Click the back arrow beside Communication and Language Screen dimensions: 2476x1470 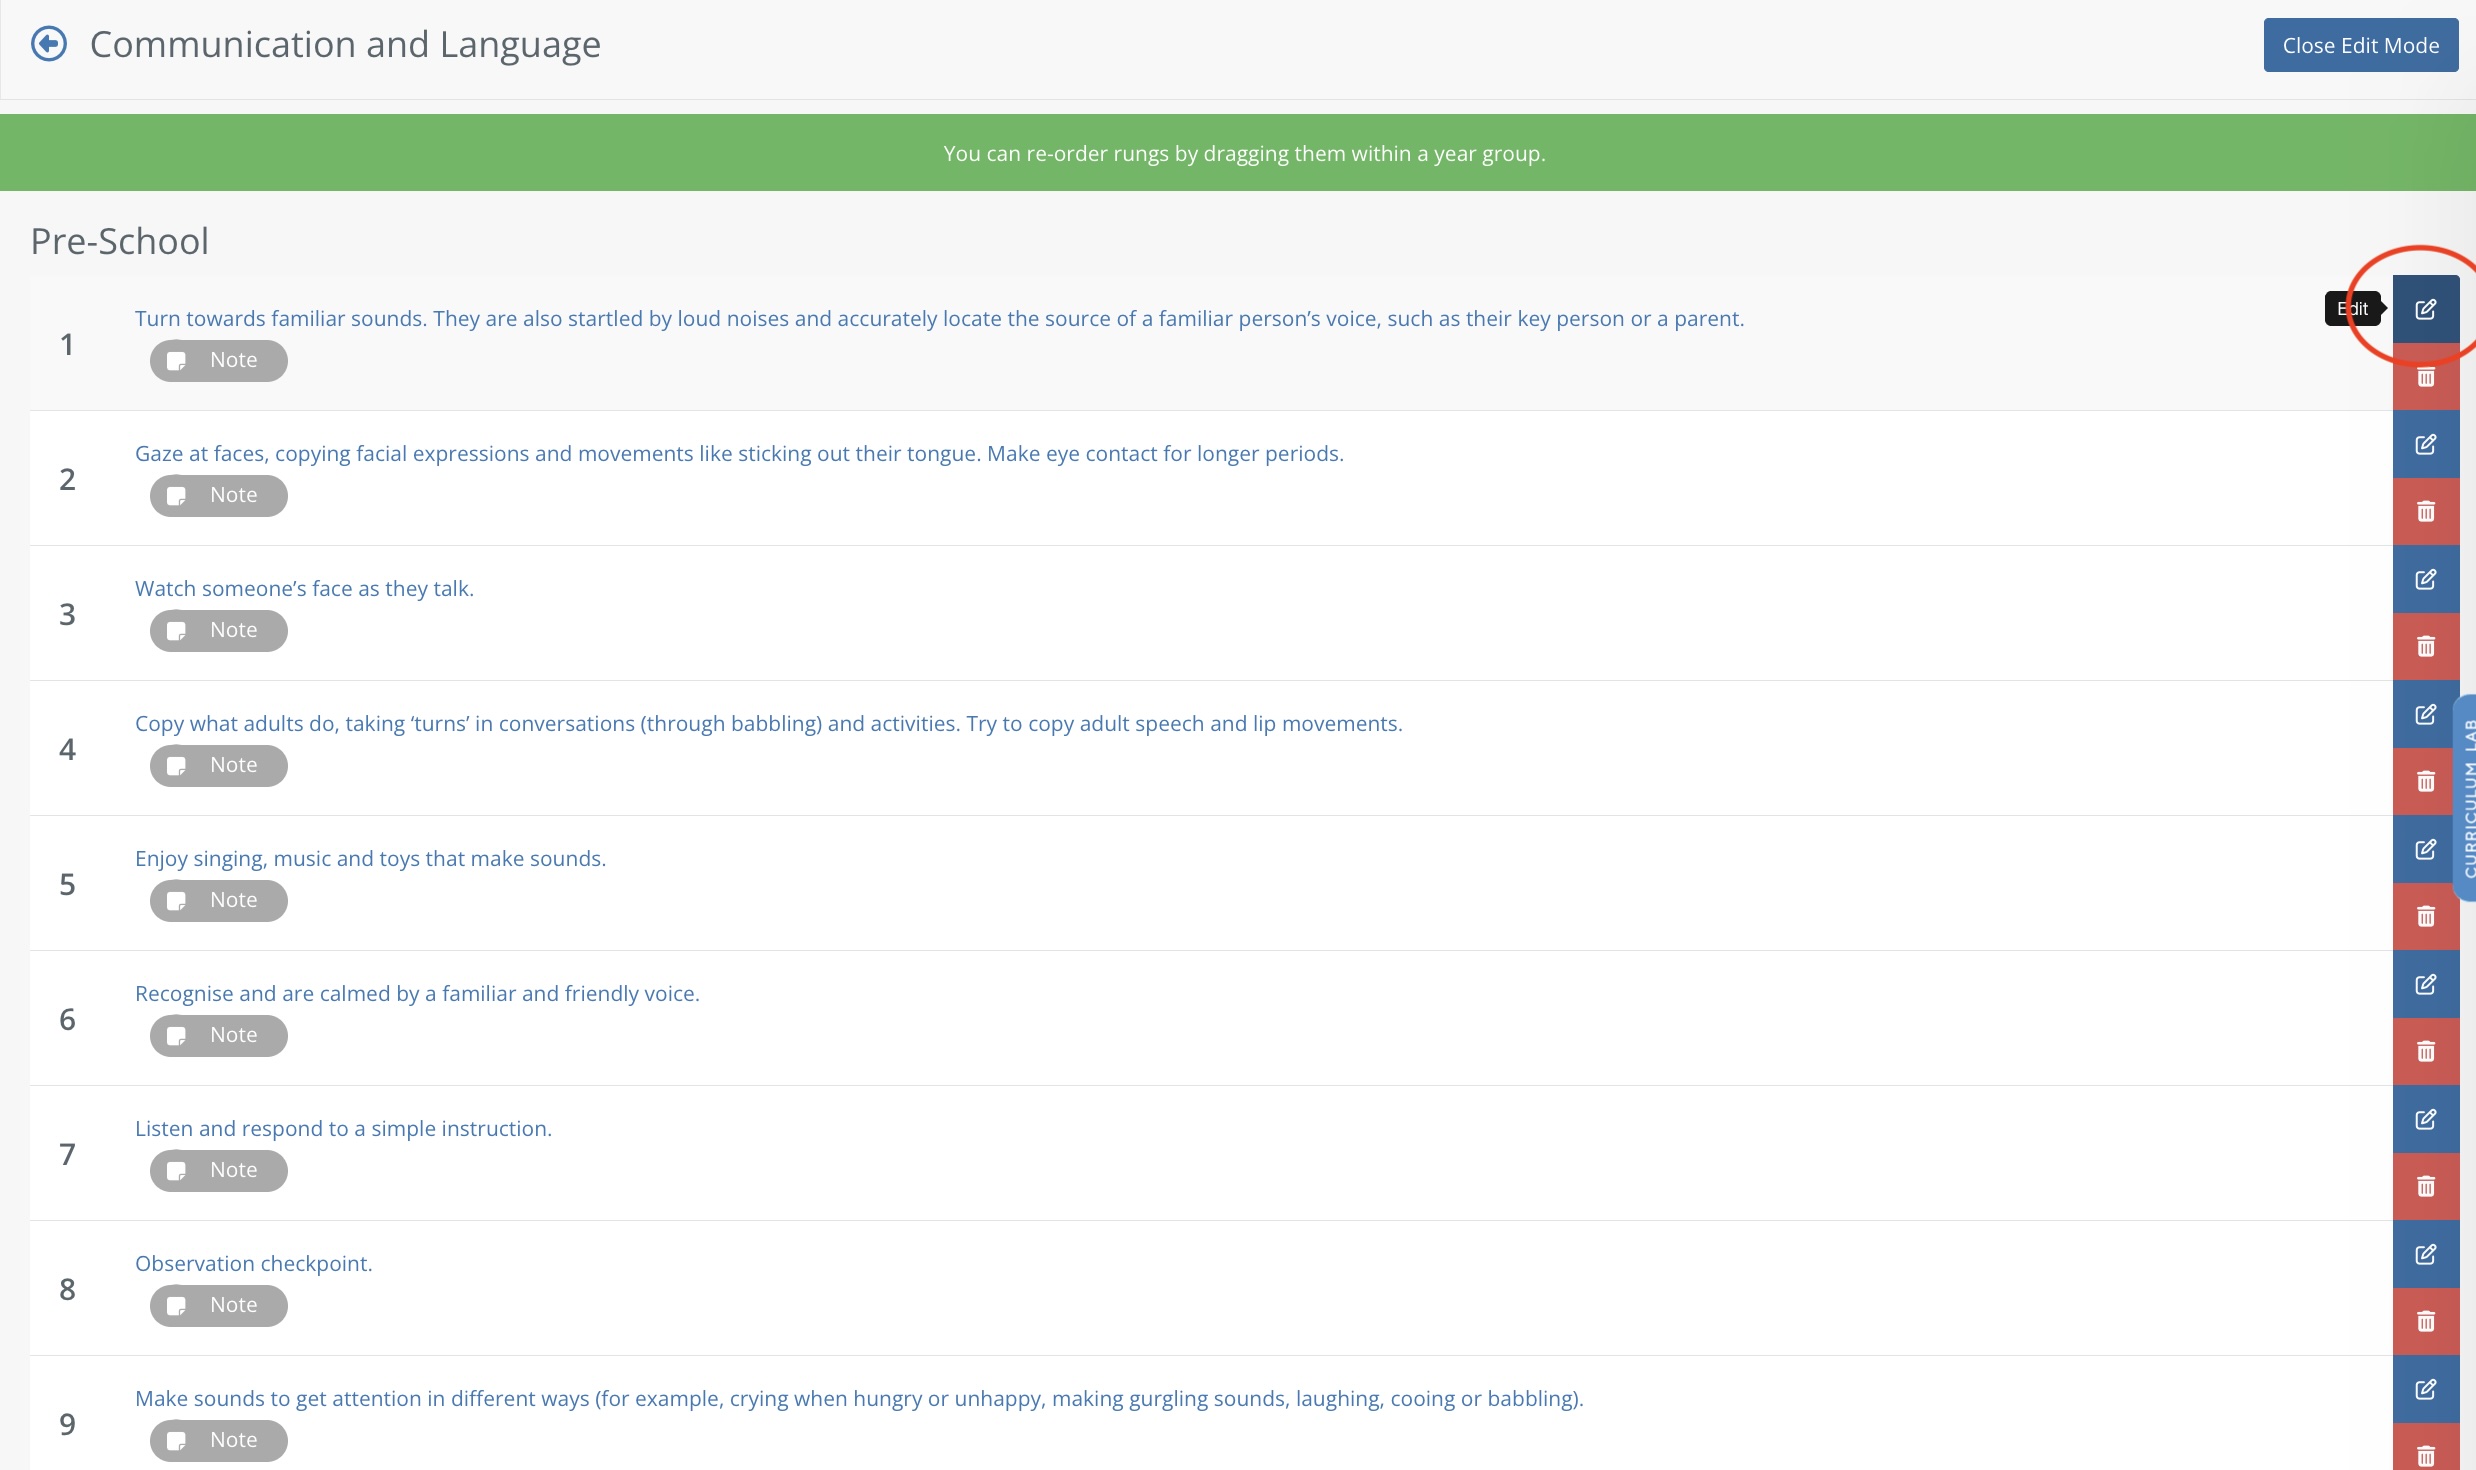49,44
